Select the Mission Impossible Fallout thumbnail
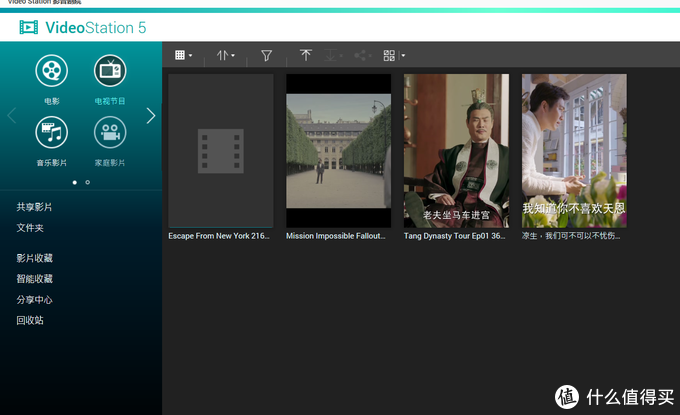This screenshot has height=415, width=680. coord(339,151)
